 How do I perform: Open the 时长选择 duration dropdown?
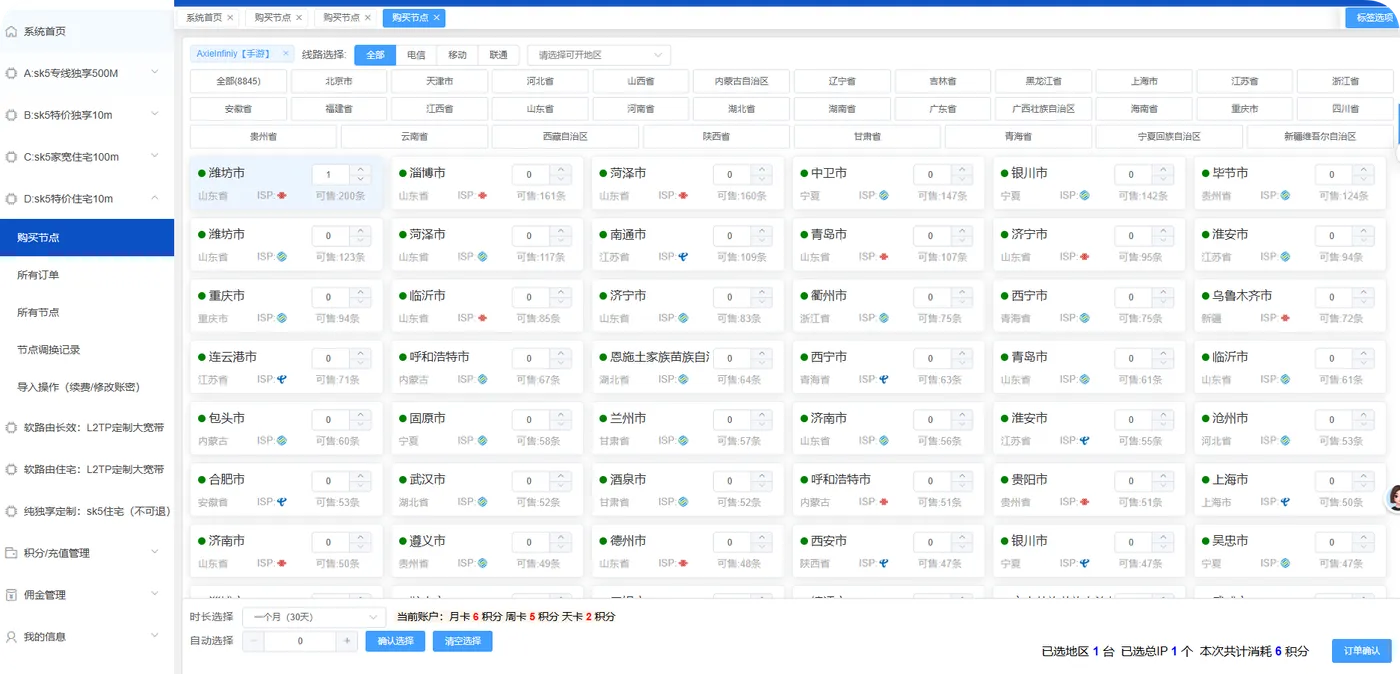pos(314,617)
